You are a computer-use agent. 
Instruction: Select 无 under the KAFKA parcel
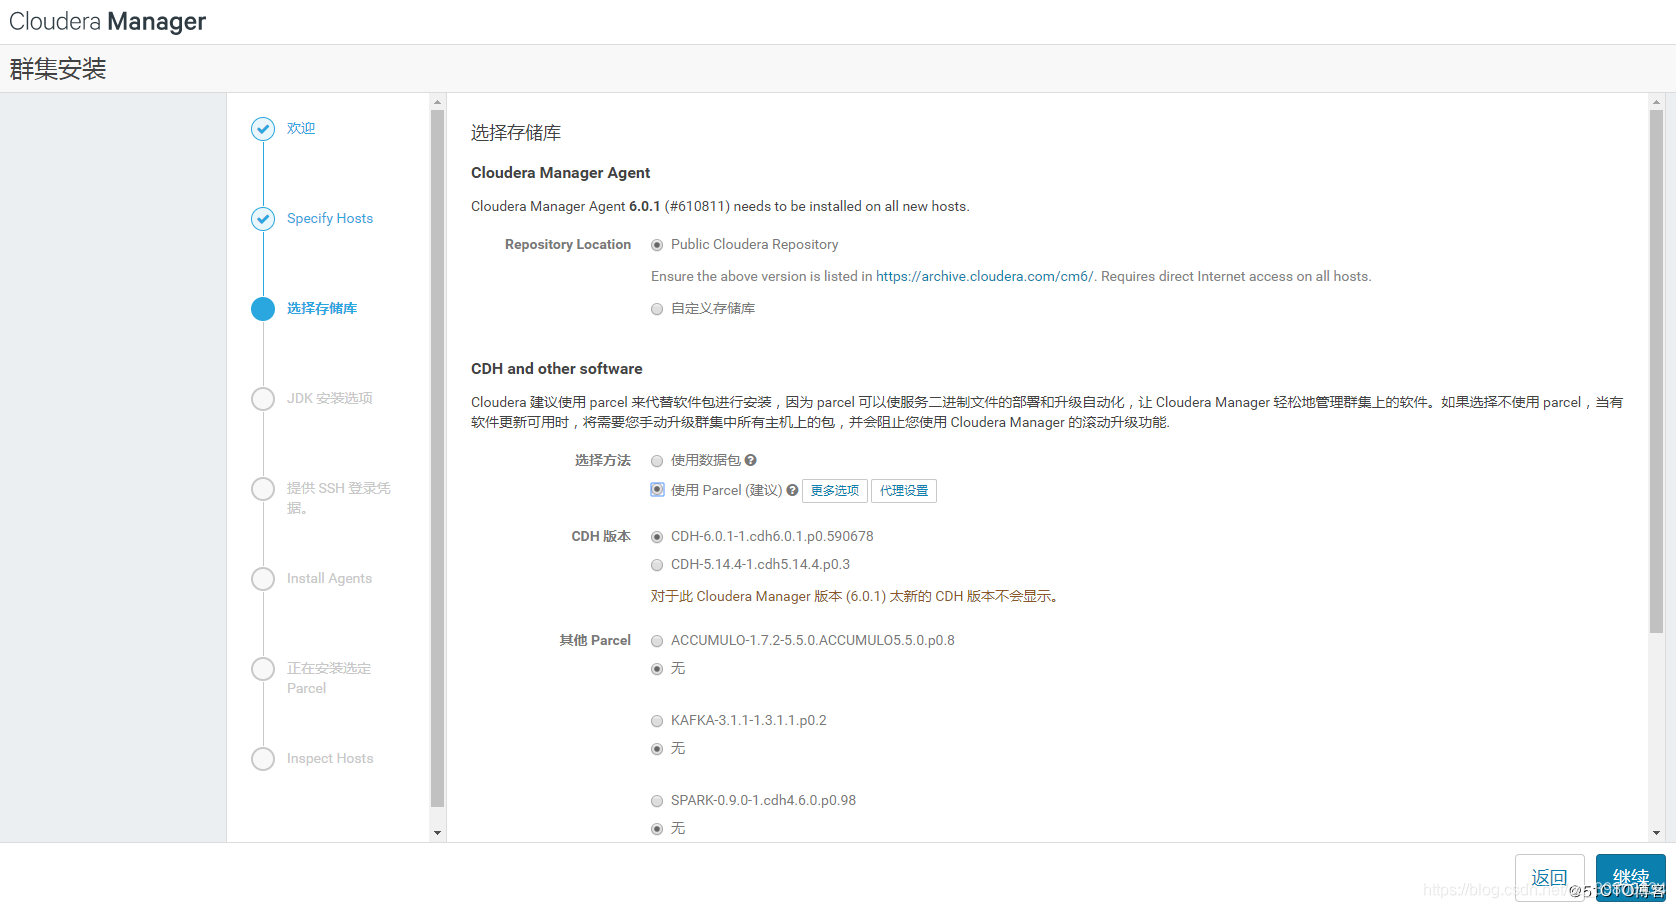click(657, 749)
